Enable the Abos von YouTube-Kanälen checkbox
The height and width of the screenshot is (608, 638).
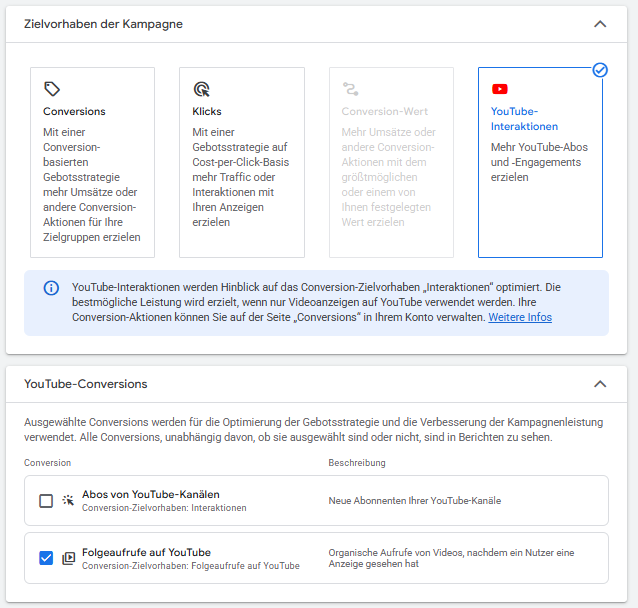click(46, 501)
